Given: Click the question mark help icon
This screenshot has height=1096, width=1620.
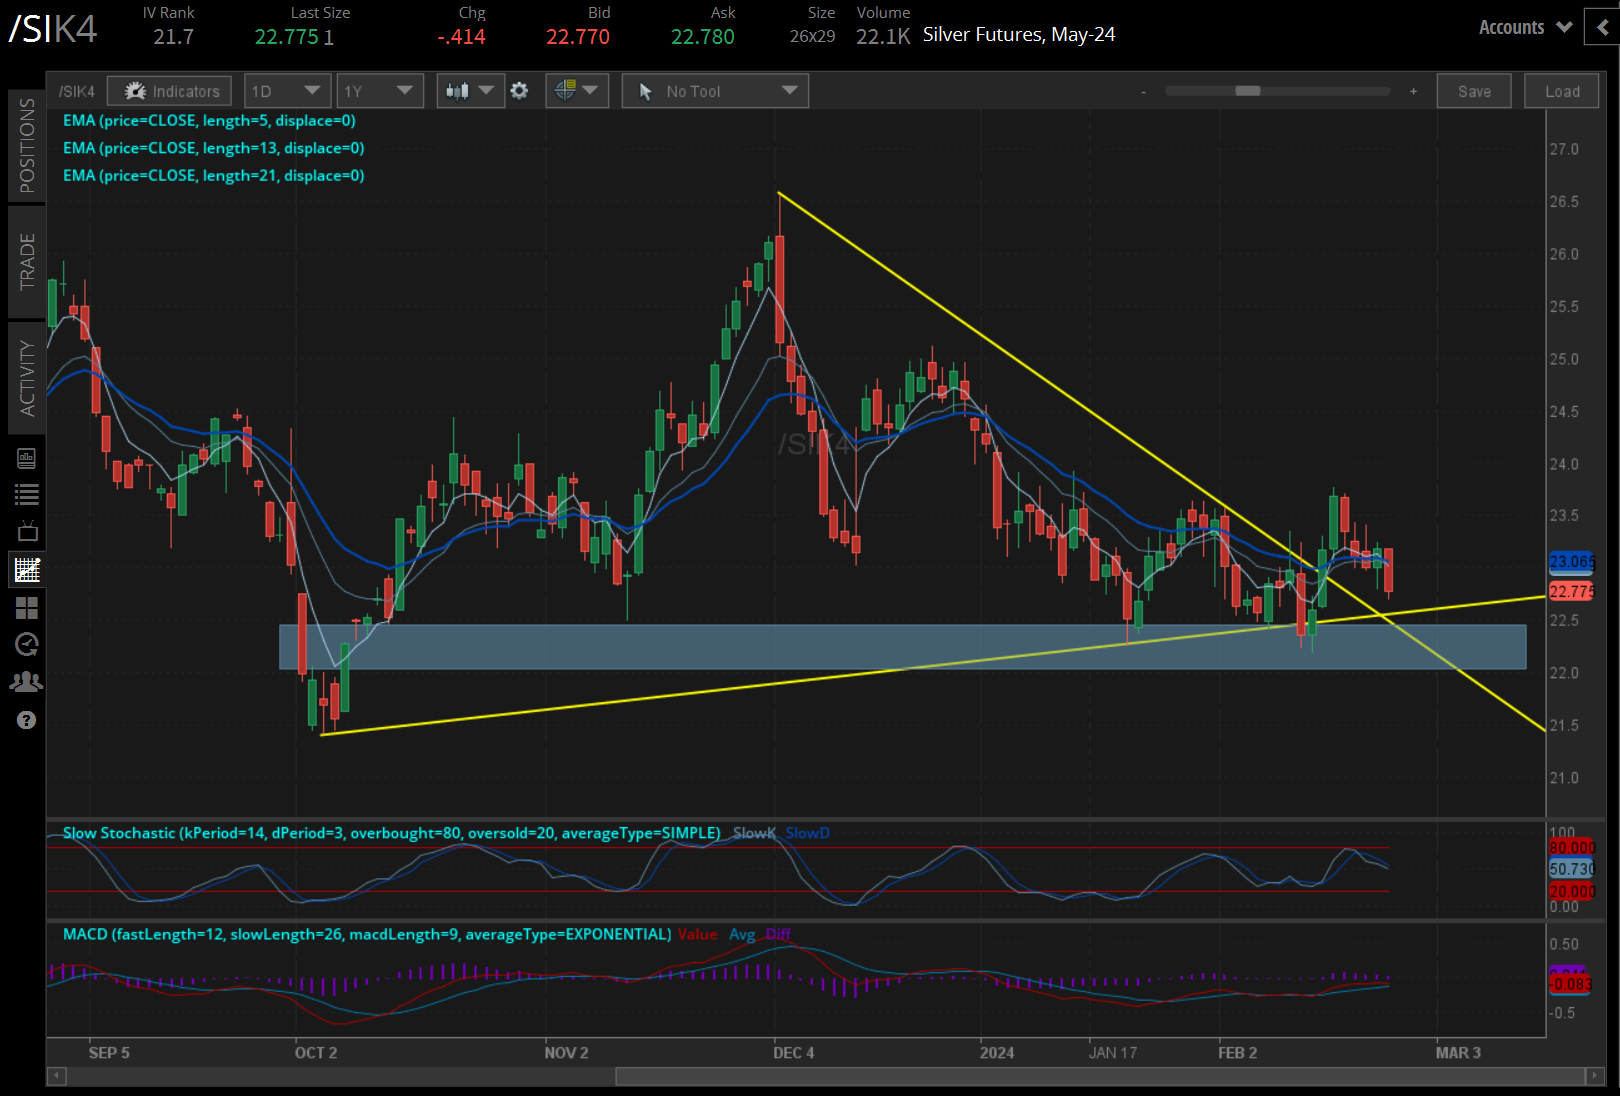Looking at the screenshot, I should 27,720.
